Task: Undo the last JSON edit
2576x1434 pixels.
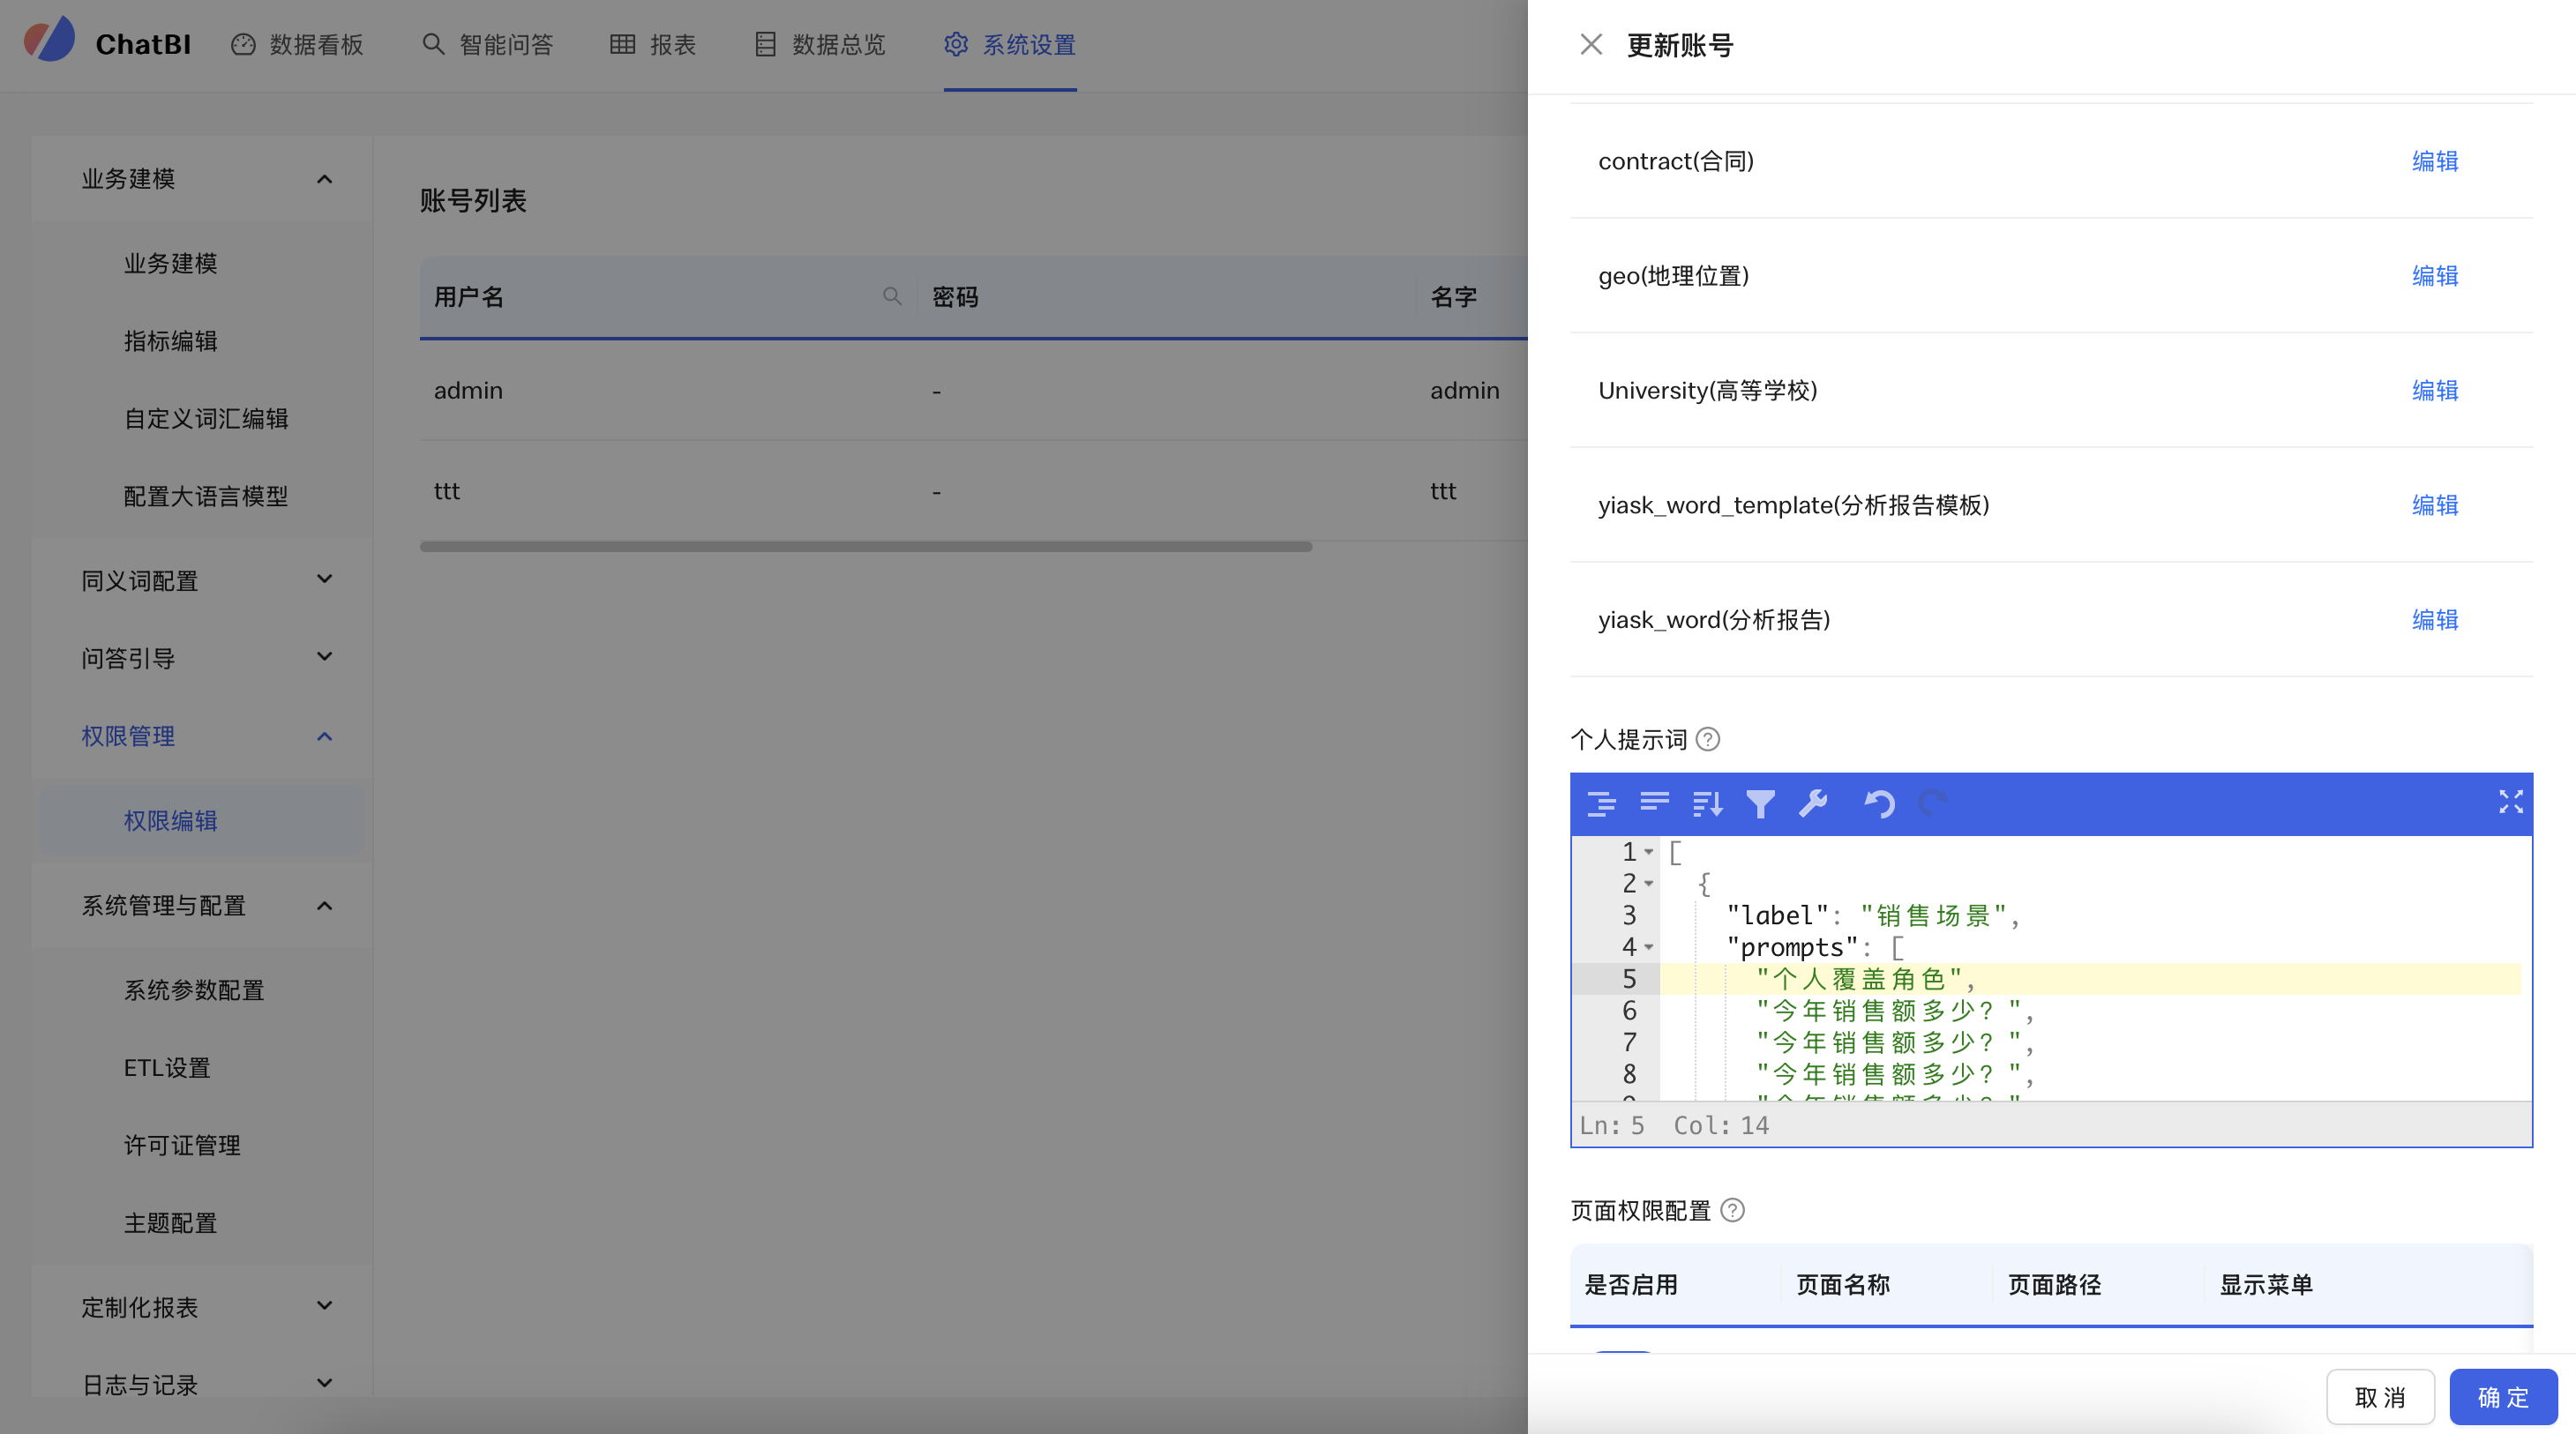Action: click(1878, 803)
